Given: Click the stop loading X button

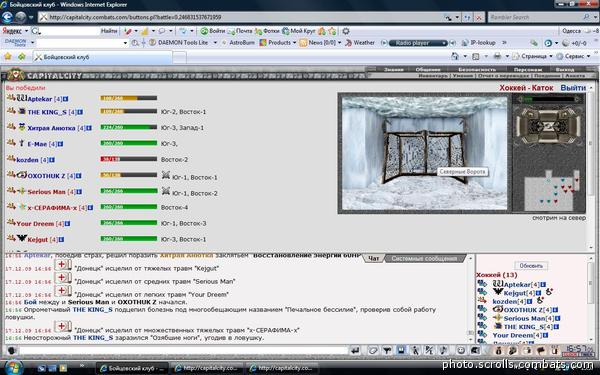Looking at the screenshot, I should (479, 17).
